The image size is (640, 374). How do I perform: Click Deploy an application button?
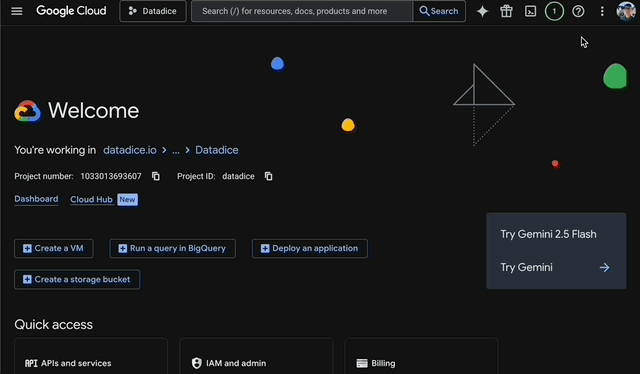(x=309, y=248)
